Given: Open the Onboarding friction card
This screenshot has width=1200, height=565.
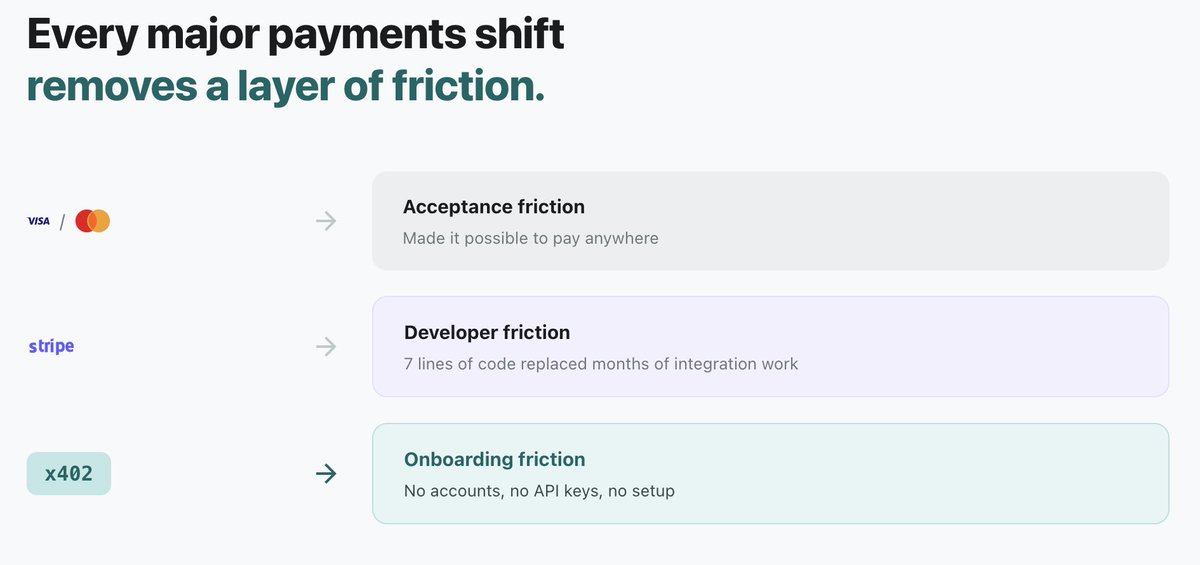Looking at the screenshot, I should [770, 473].
